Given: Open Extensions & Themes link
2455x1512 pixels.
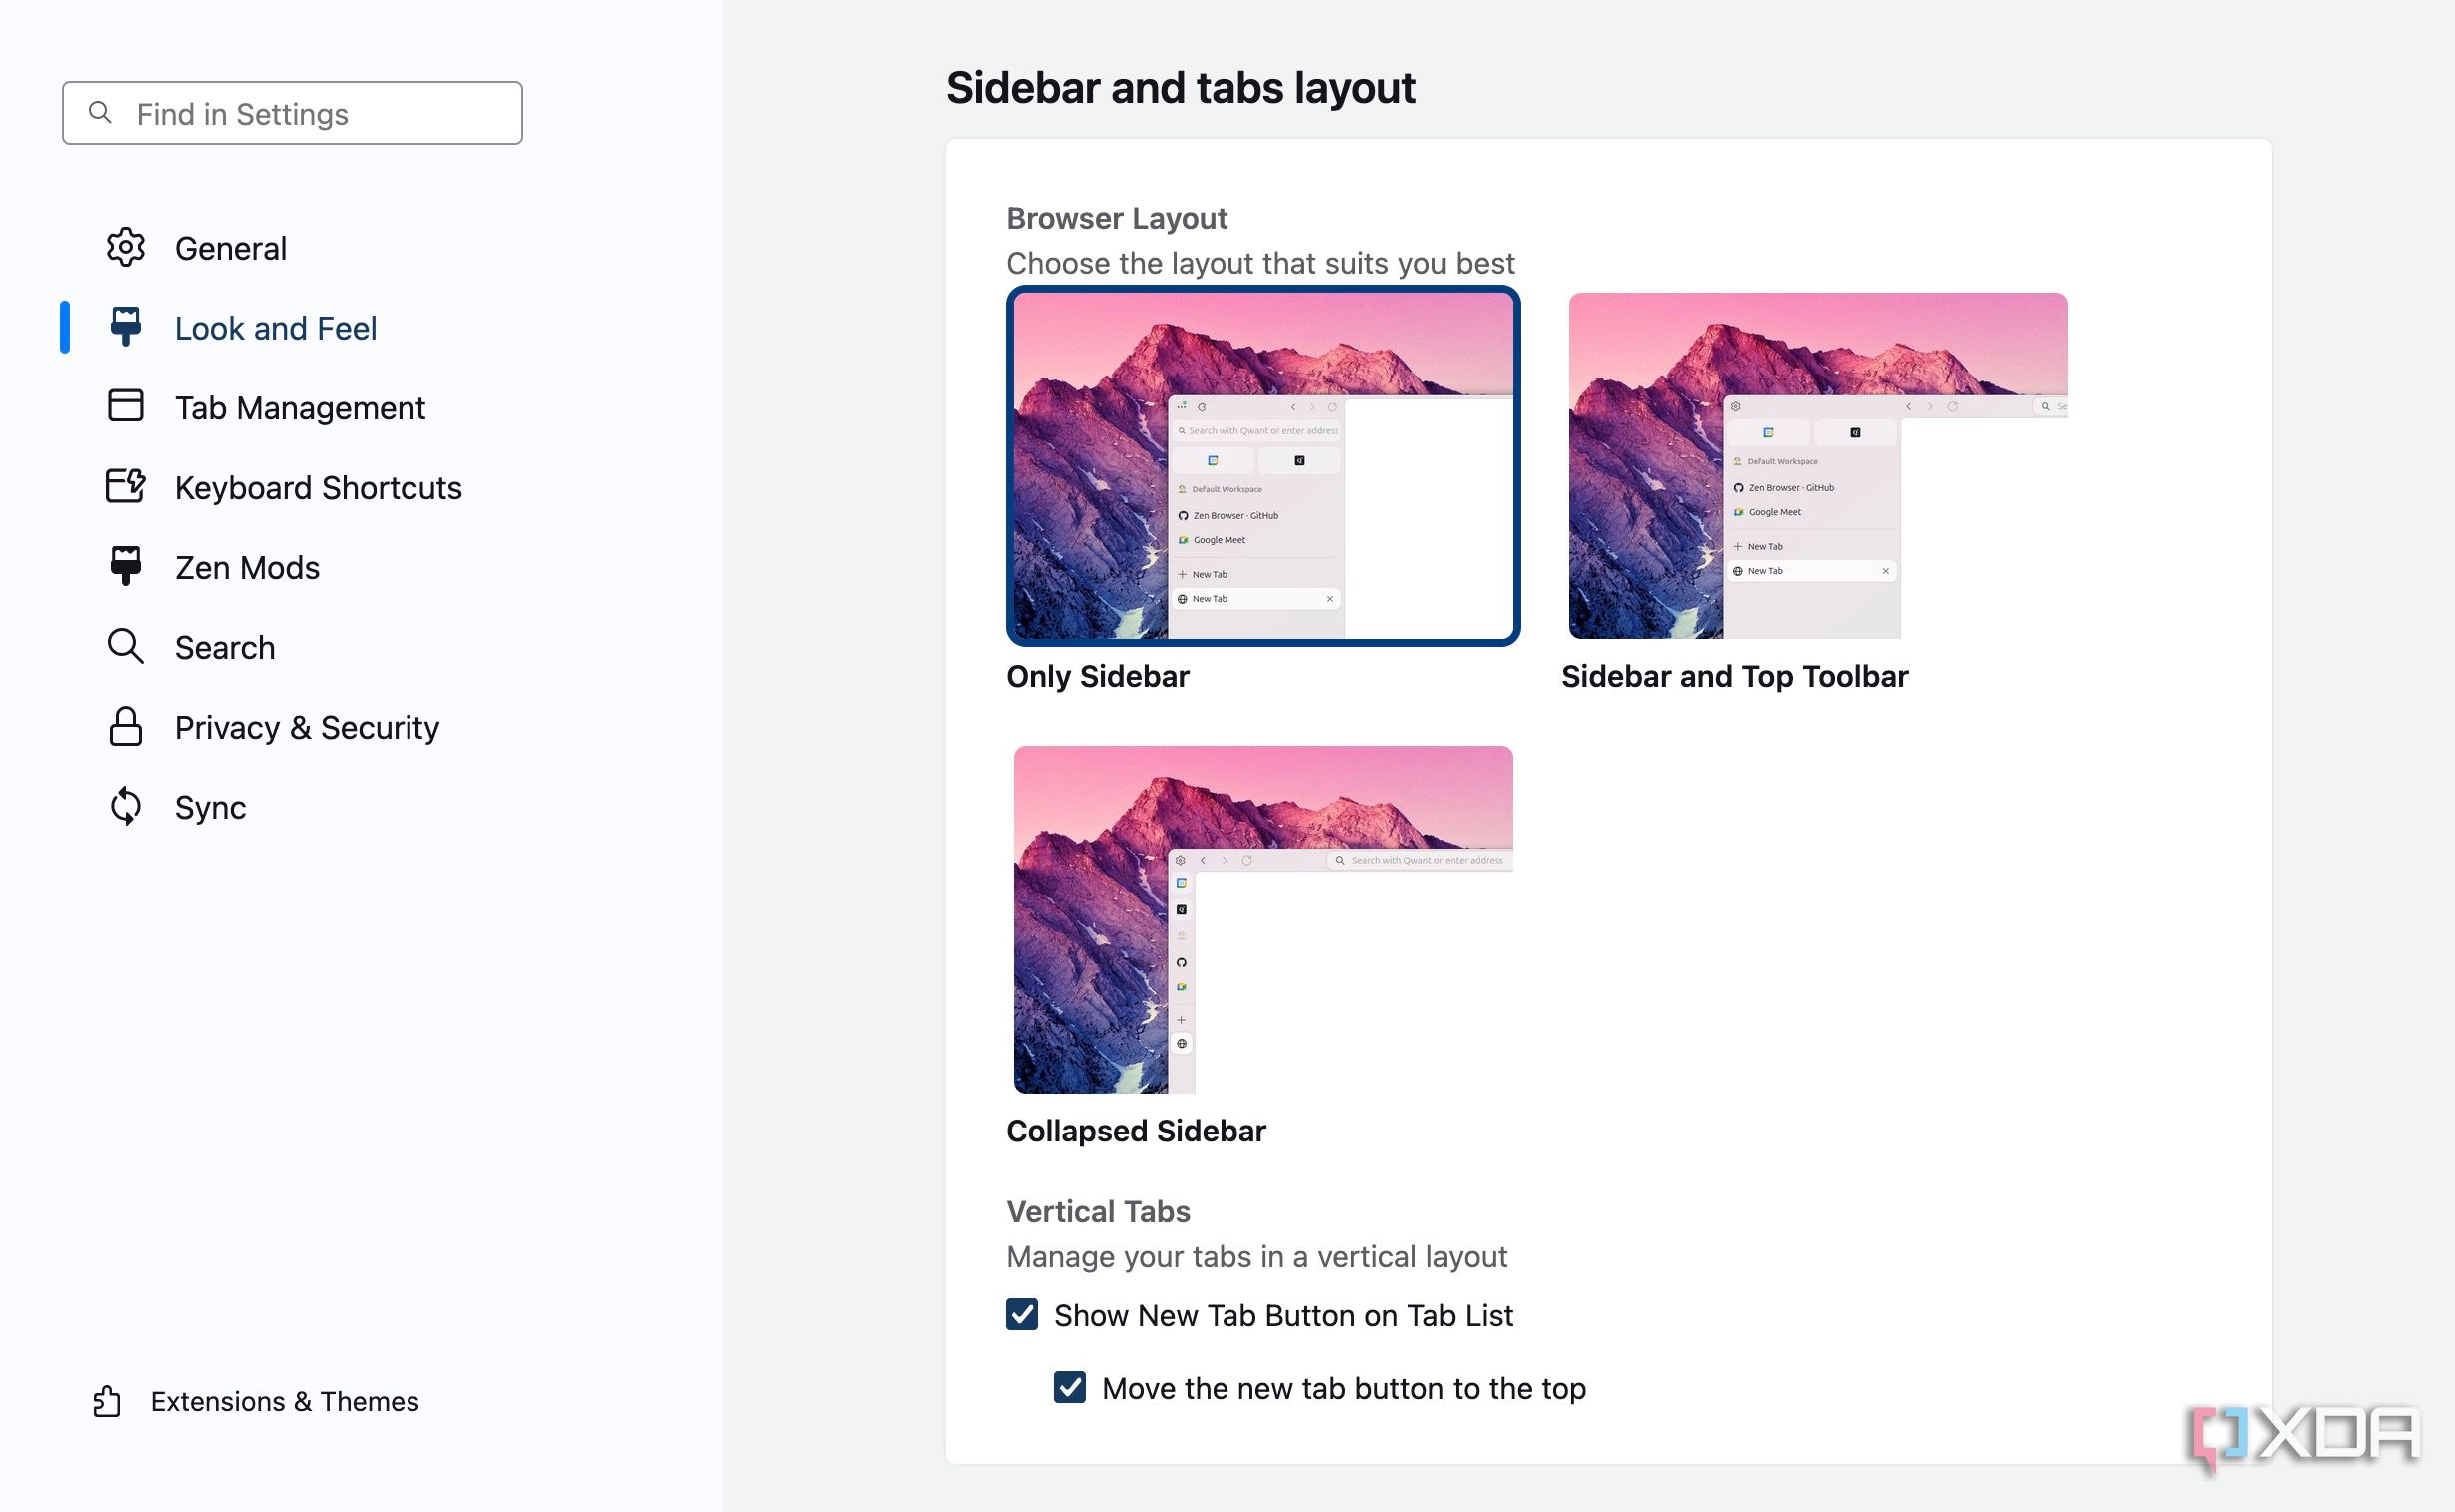Looking at the screenshot, I should pyautogui.click(x=284, y=1401).
